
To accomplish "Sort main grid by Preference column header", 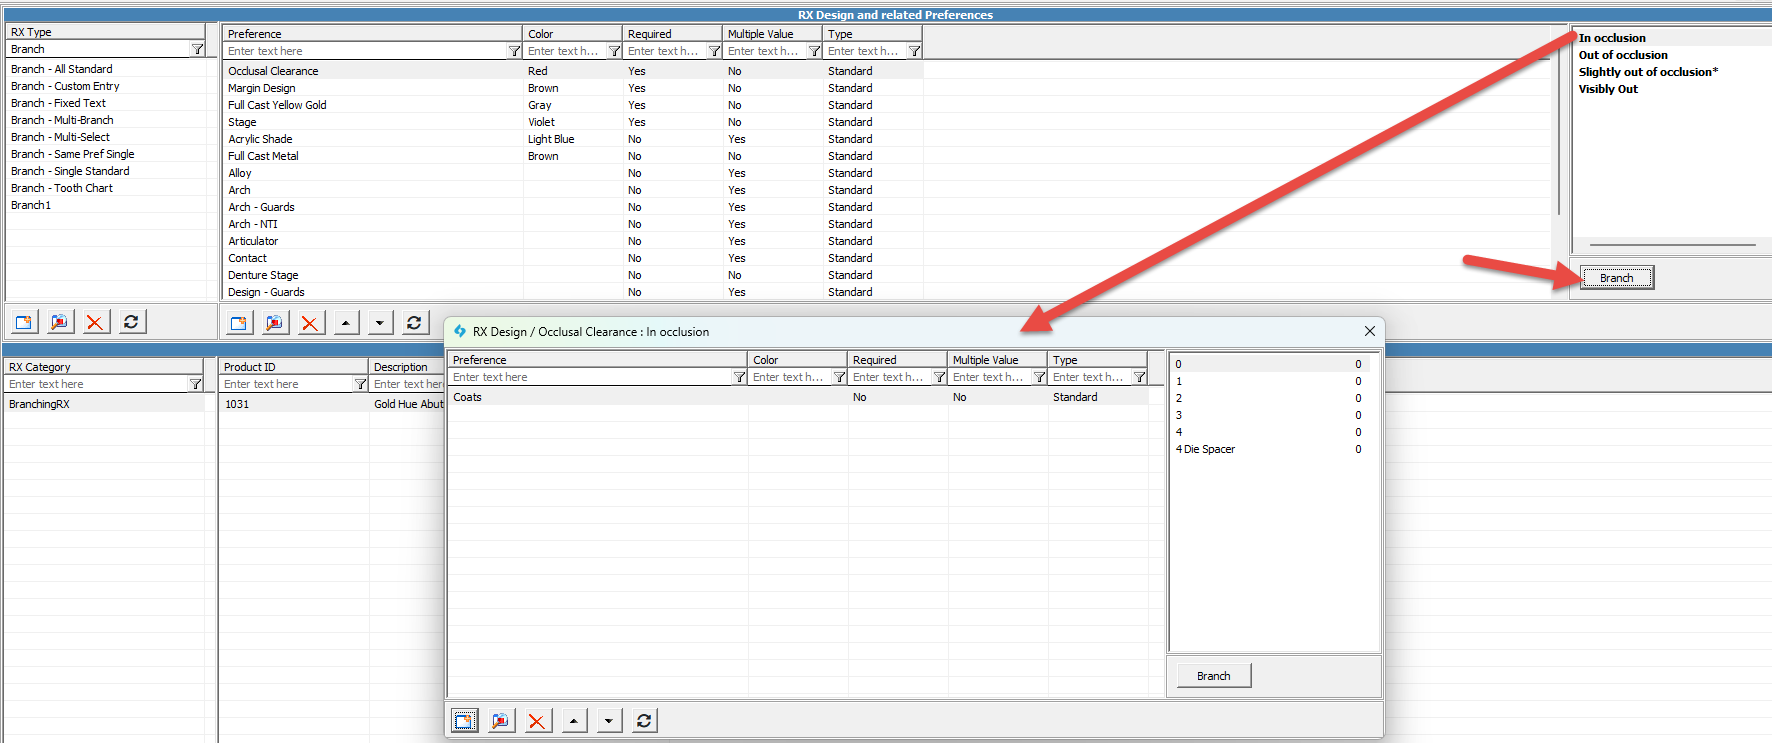I will 372,34.
